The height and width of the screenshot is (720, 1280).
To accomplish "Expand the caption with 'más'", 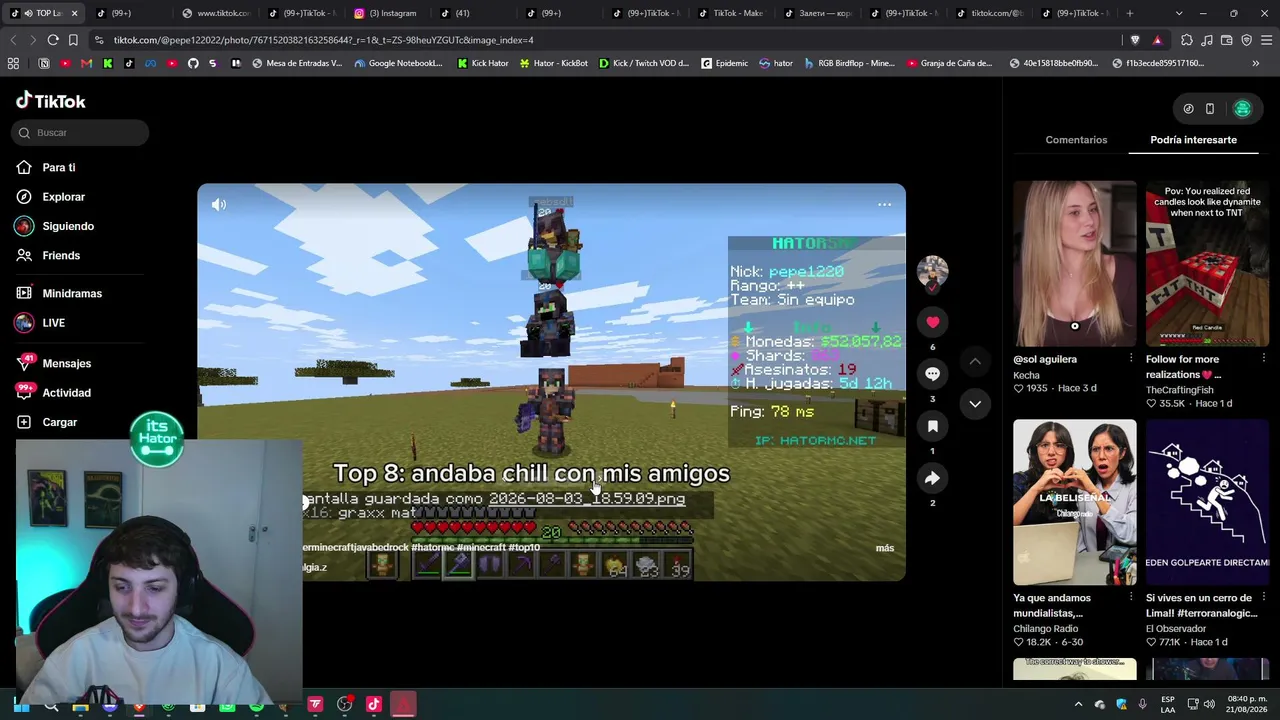I will tap(885, 548).
